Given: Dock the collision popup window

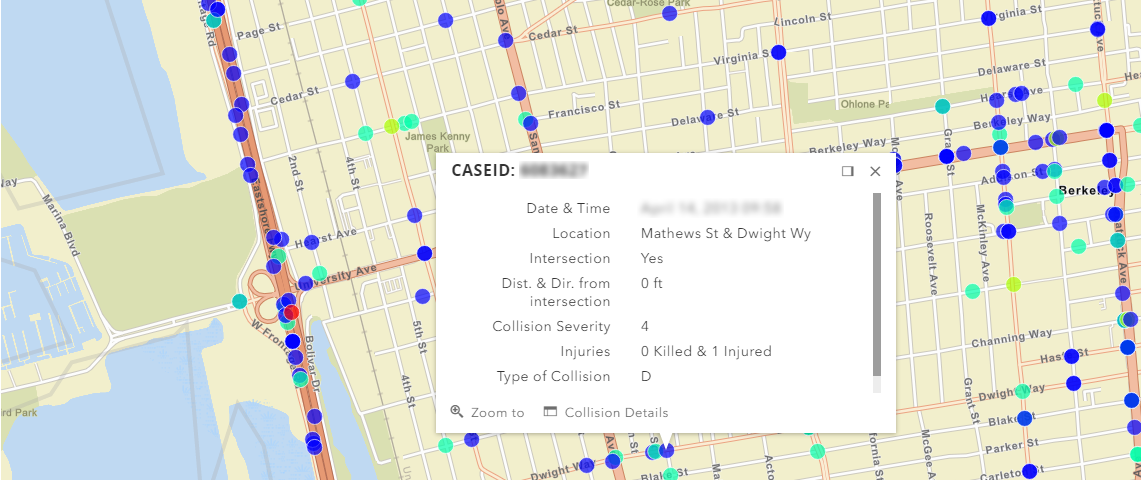Looking at the screenshot, I should coord(848,171).
